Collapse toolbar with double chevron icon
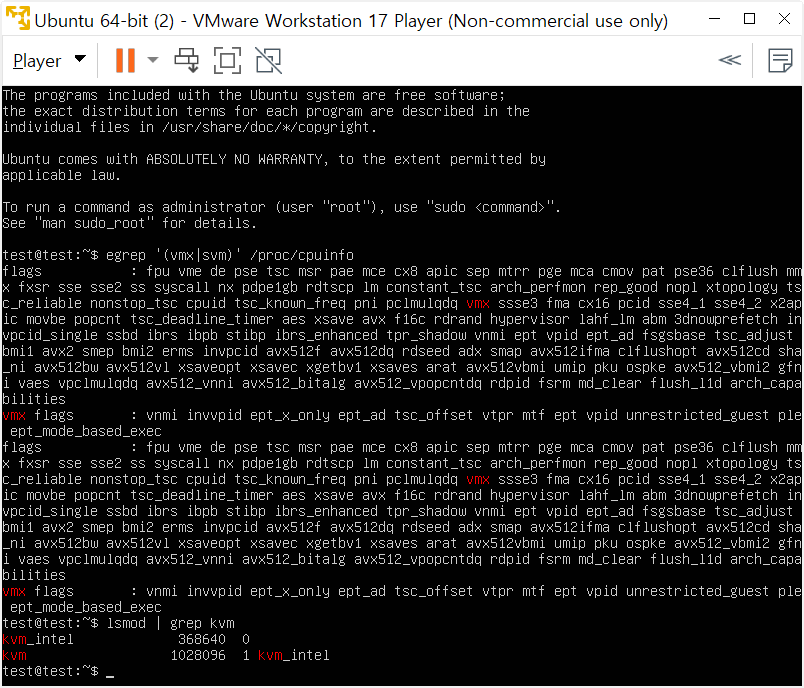The height and width of the screenshot is (688, 804). point(730,60)
